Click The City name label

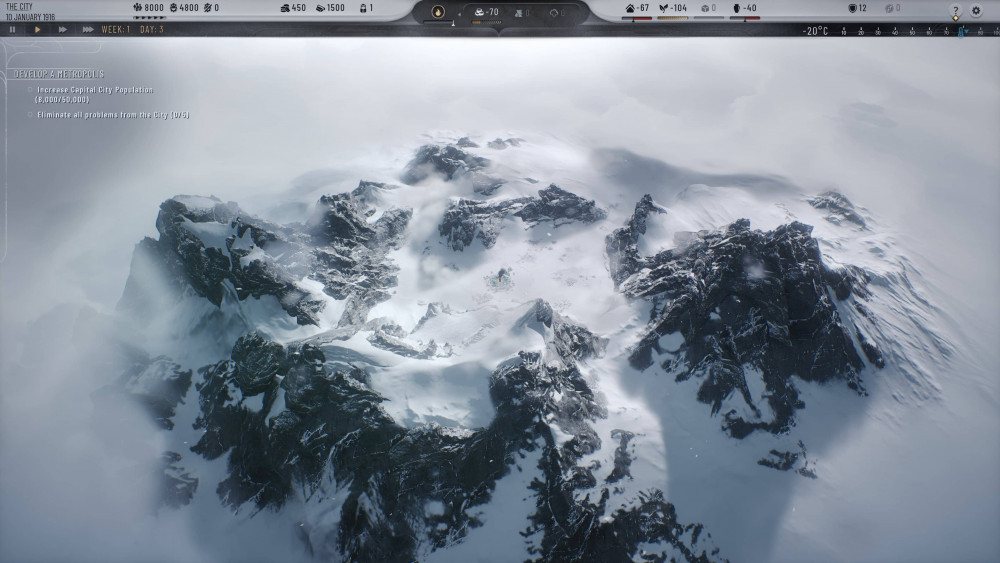19,6
